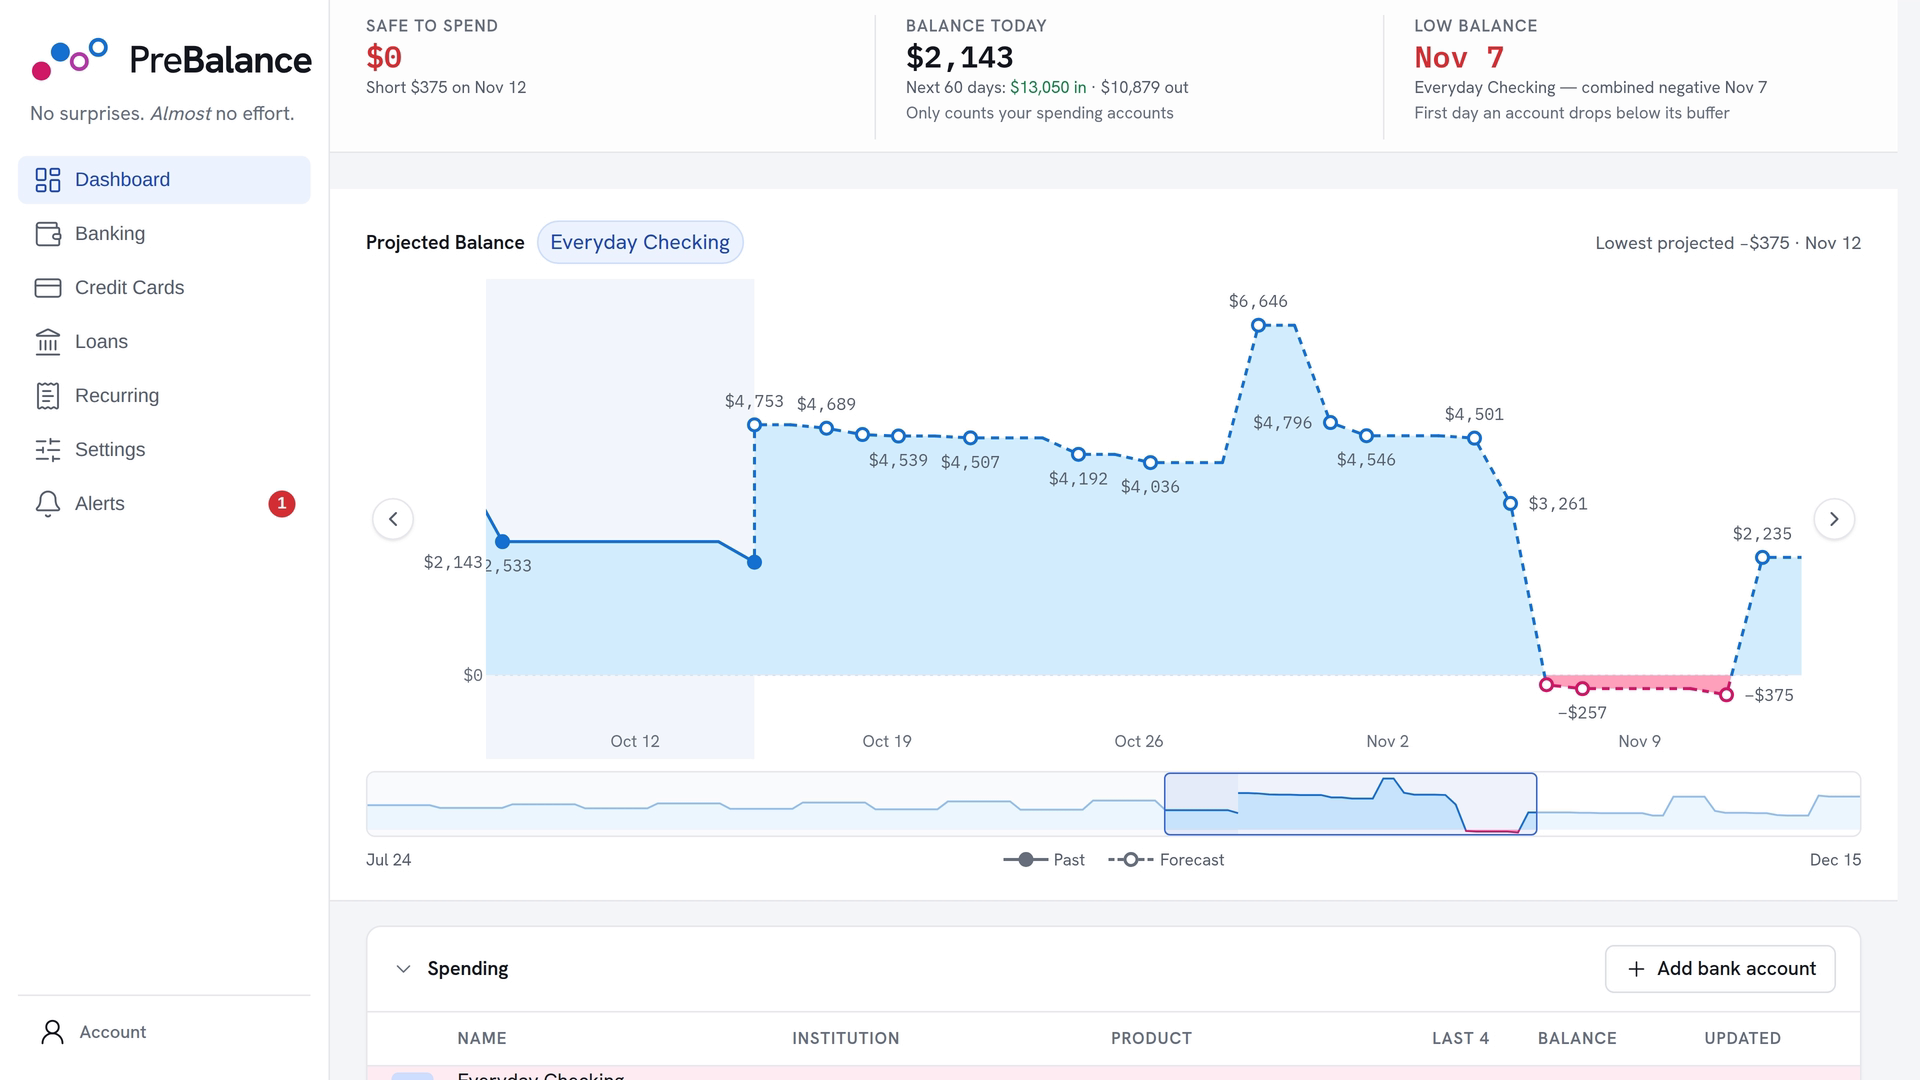Click the Credit Cards card icon

(48, 288)
